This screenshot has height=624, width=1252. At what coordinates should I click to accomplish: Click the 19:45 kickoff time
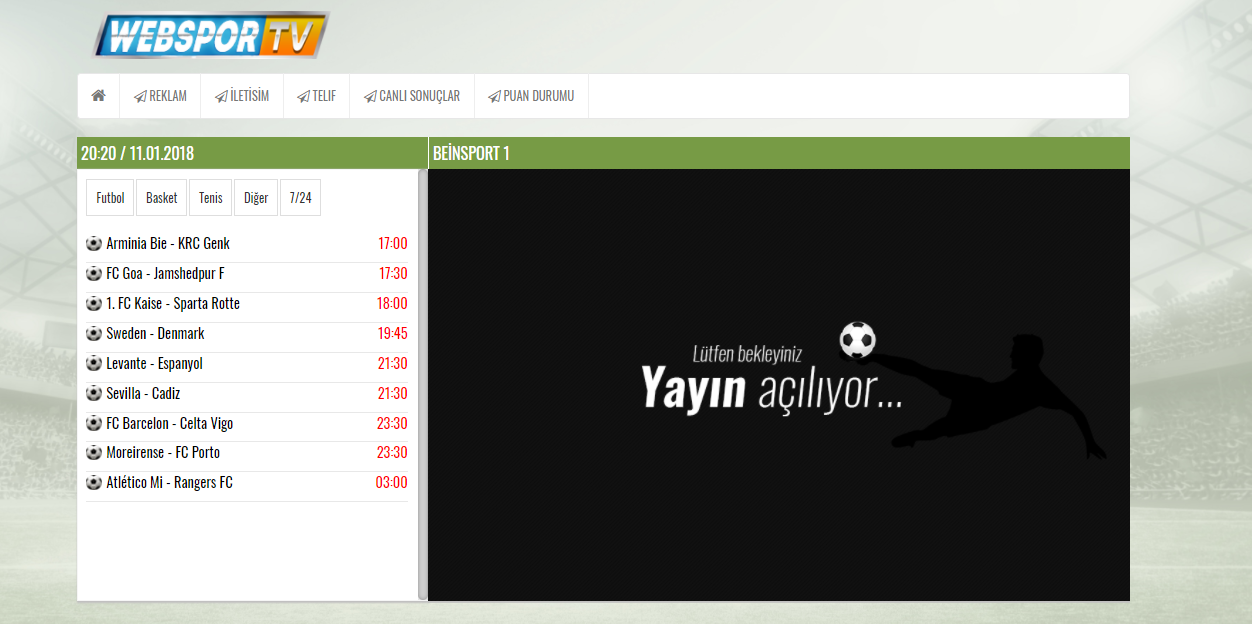(392, 333)
